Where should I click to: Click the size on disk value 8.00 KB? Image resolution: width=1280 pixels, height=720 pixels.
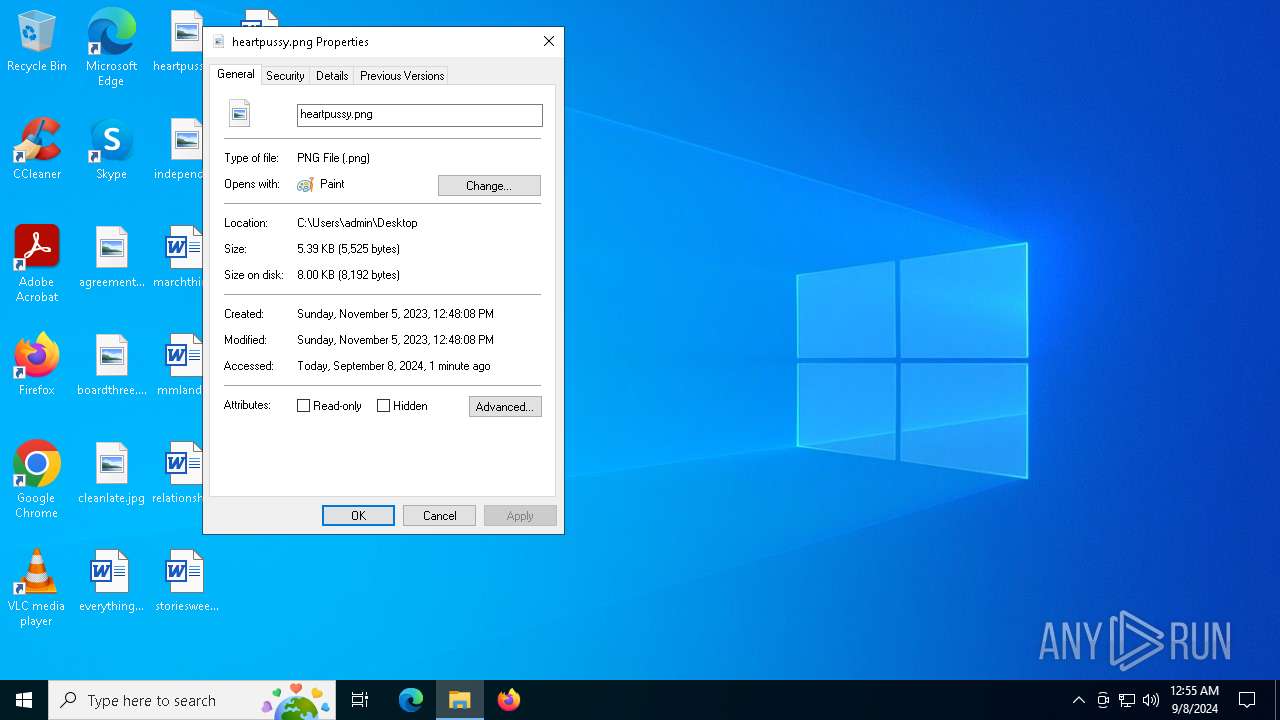pyautogui.click(x=348, y=275)
